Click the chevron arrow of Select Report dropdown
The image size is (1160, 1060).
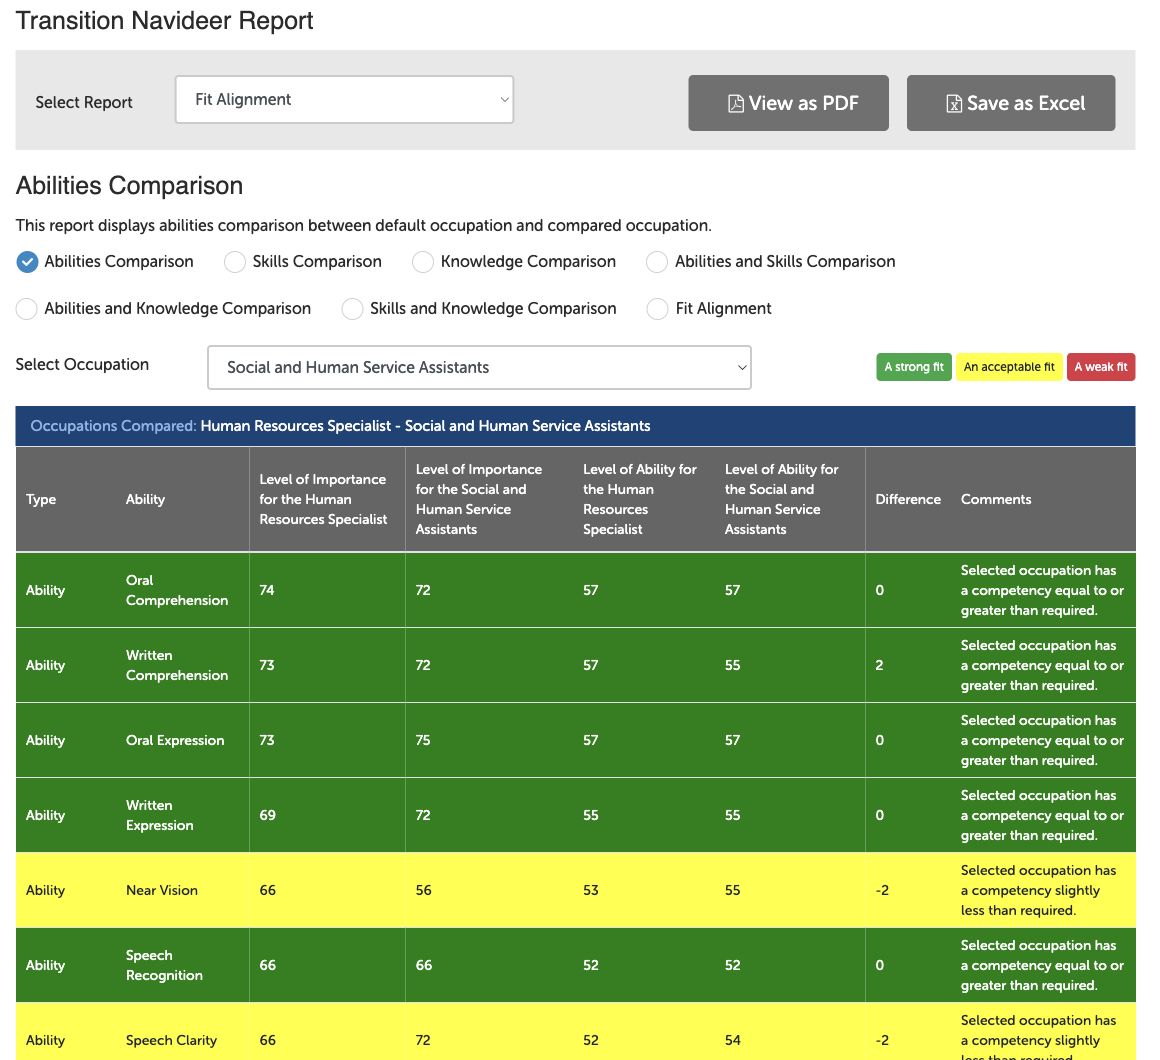pyautogui.click(x=504, y=100)
